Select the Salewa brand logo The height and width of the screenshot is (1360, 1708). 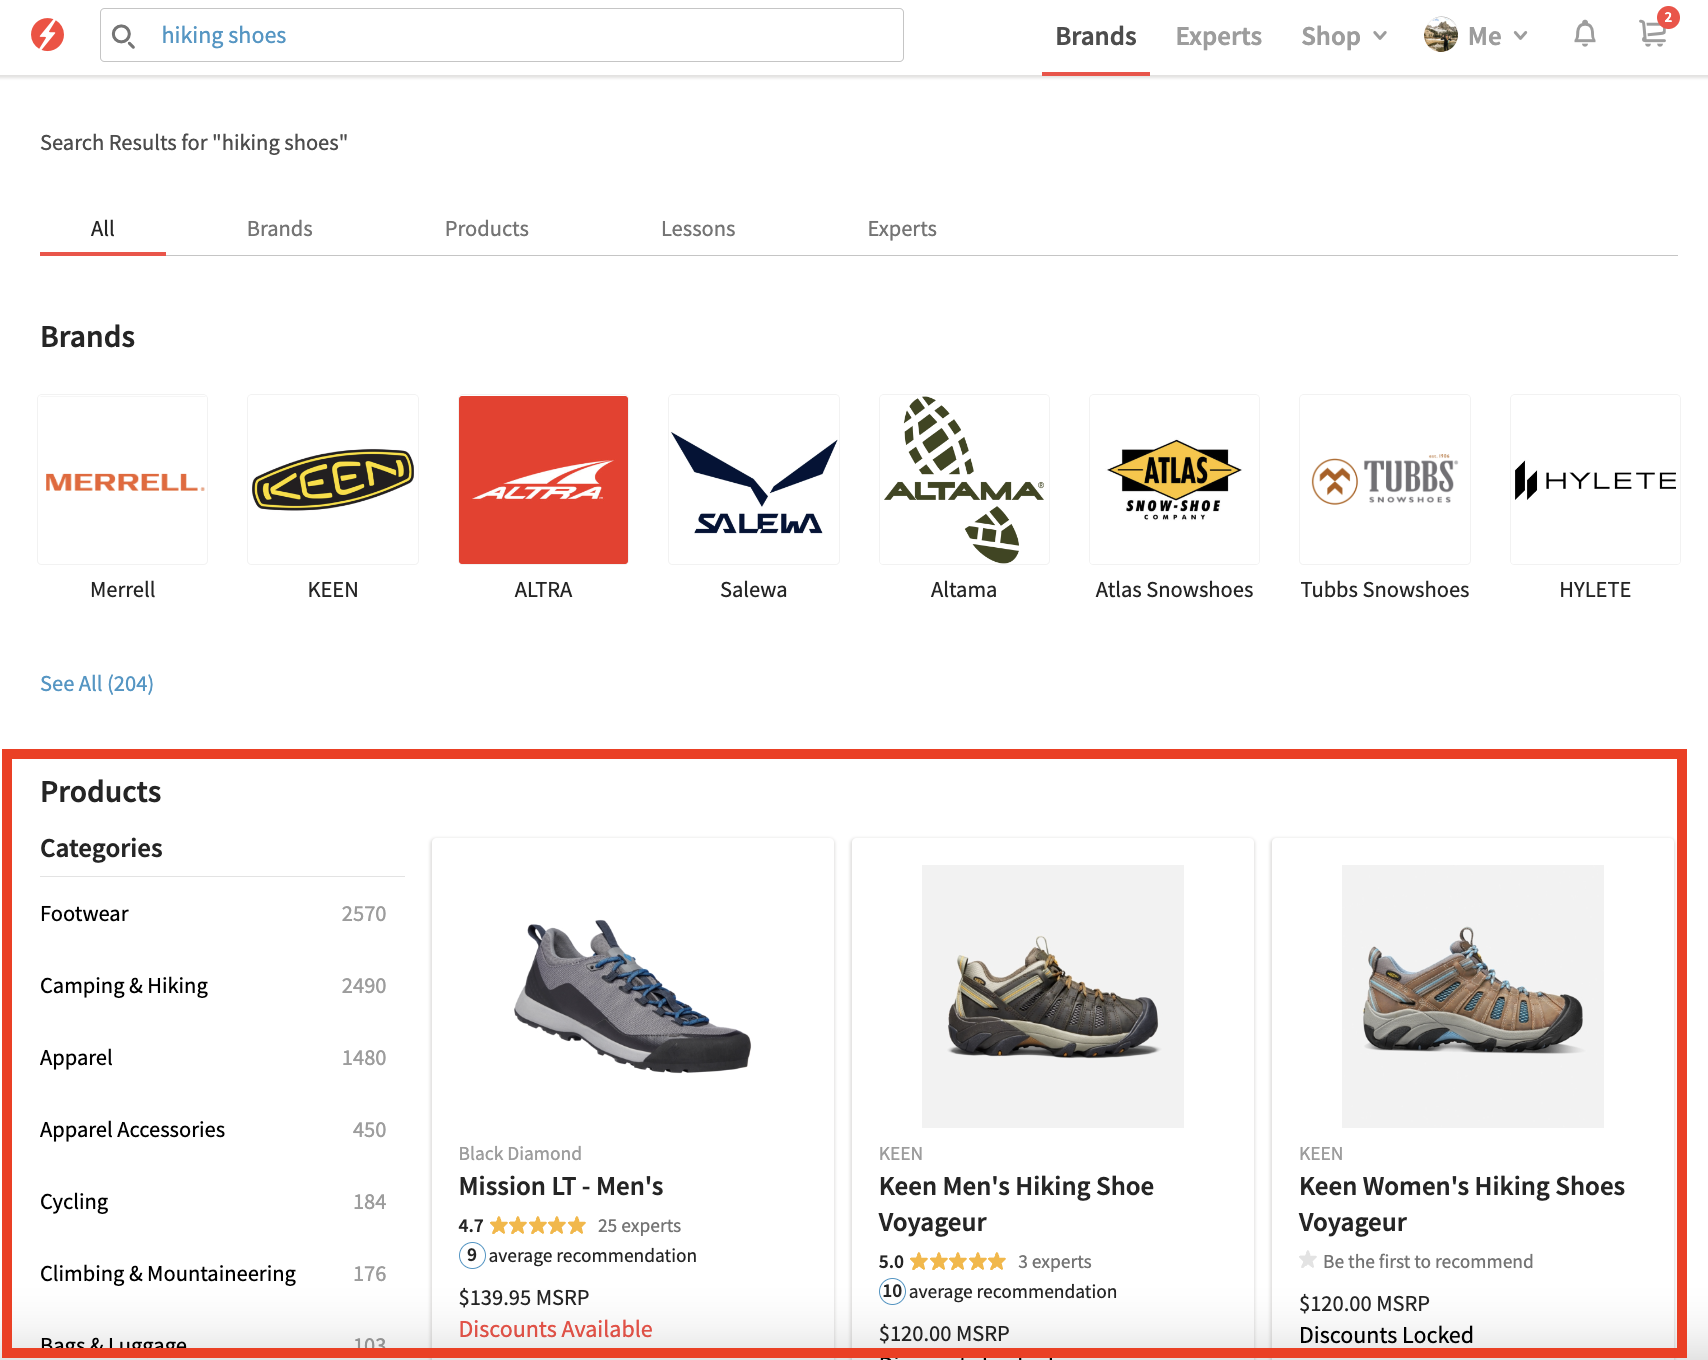[x=754, y=480]
